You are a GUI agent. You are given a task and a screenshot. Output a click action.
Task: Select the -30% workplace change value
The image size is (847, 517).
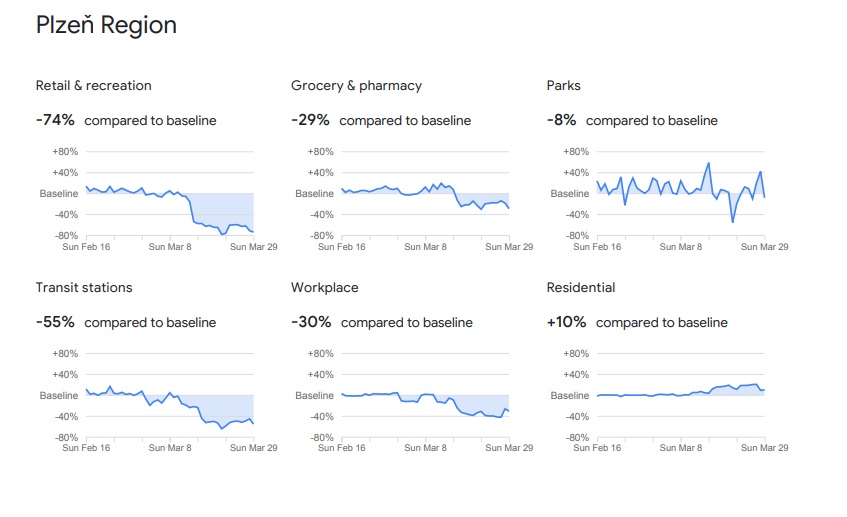311,322
